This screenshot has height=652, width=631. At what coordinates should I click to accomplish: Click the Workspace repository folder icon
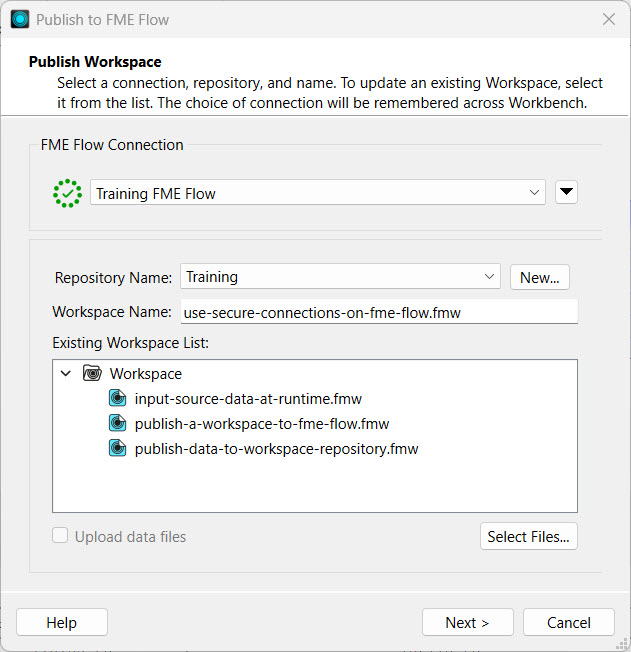[x=93, y=374]
